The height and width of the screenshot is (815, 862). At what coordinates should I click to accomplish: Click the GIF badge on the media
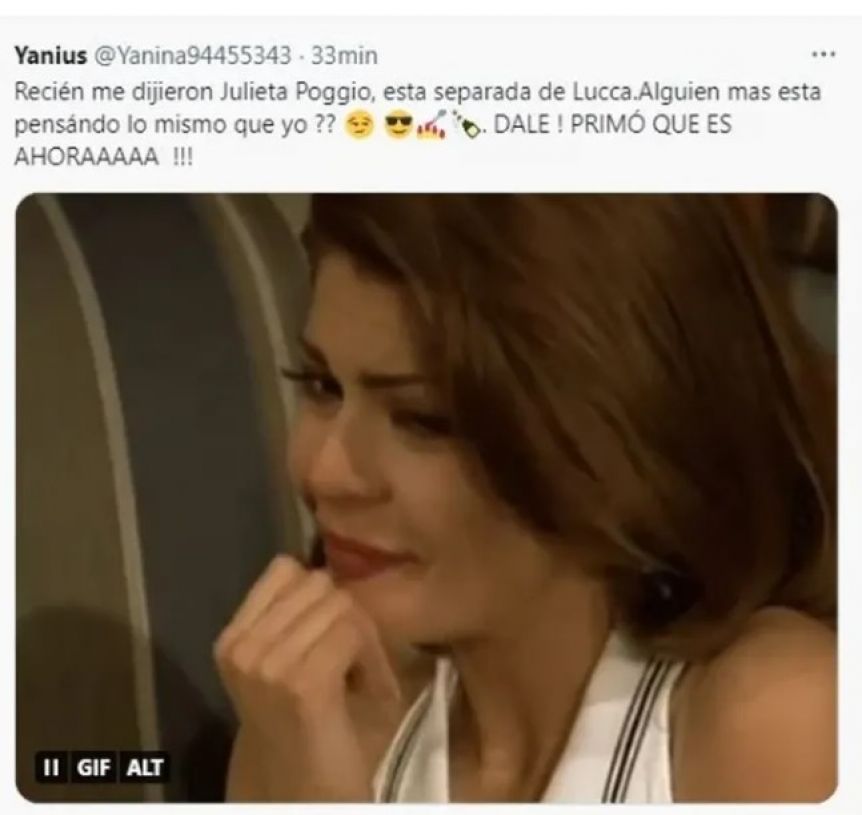click(93, 767)
